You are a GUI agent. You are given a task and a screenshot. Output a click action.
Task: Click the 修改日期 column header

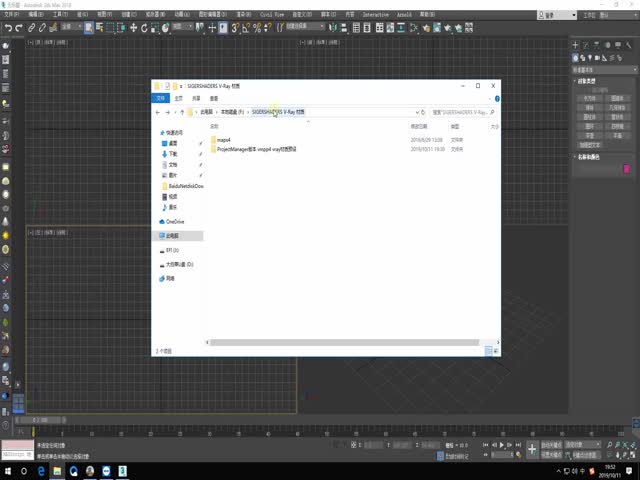419,127
